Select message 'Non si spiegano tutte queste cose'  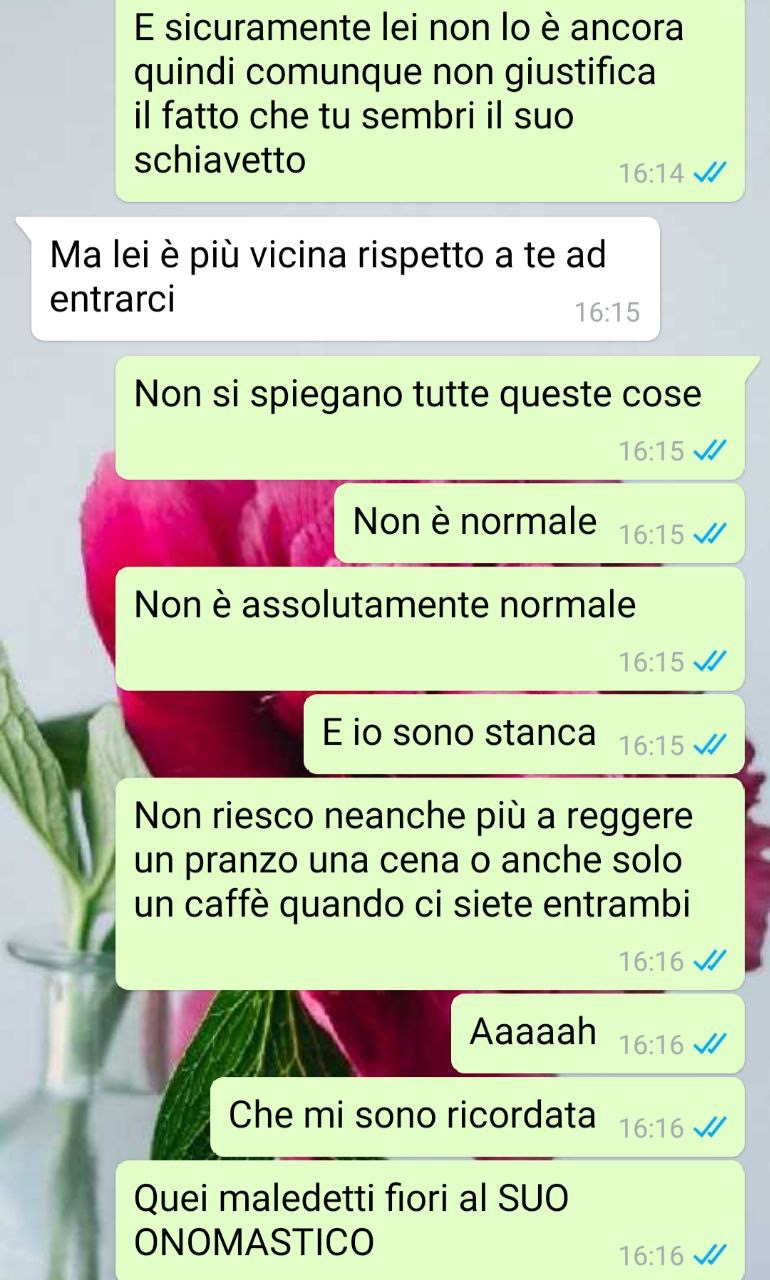pos(430,418)
